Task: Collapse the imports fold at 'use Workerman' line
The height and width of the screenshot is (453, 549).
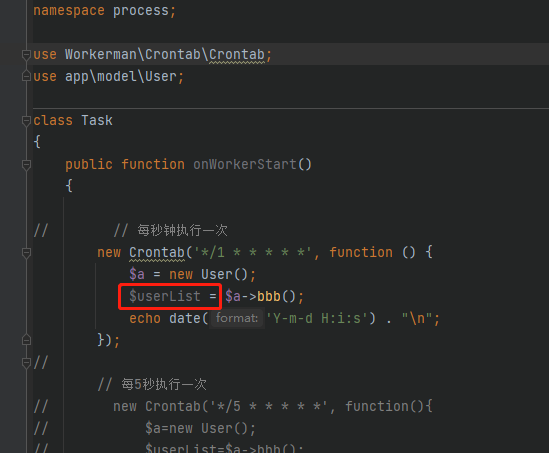Action: 26,55
